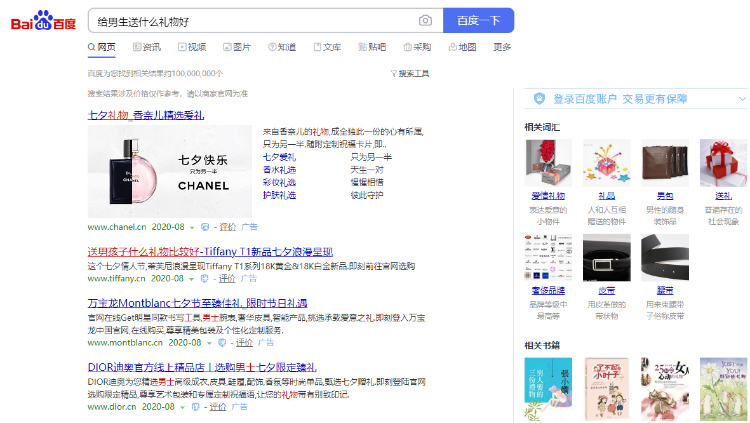Open the DIOR迪奥官方线上精品店 result

(x=202, y=367)
